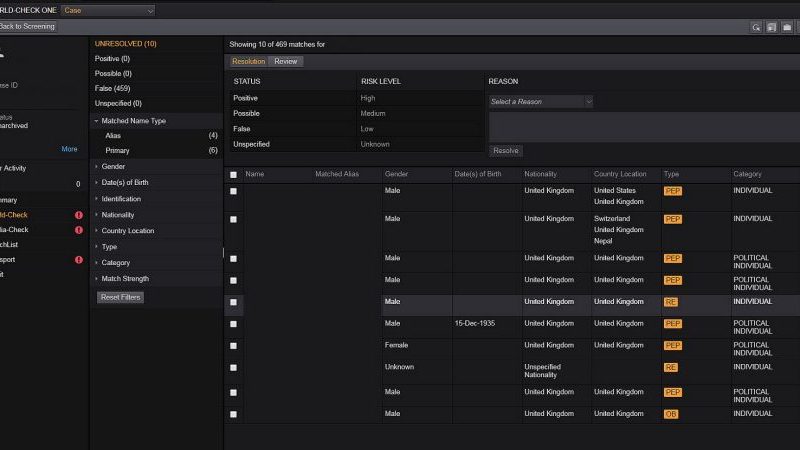Screen dimensions: 800x450
Task: Click the folder icon in top toolbar
Action: point(787,27)
